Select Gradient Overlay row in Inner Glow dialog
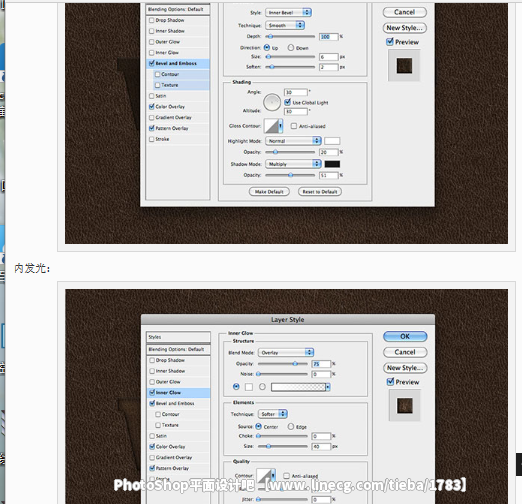Image resolution: width=522 pixels, height=504 pixels. 178,457
